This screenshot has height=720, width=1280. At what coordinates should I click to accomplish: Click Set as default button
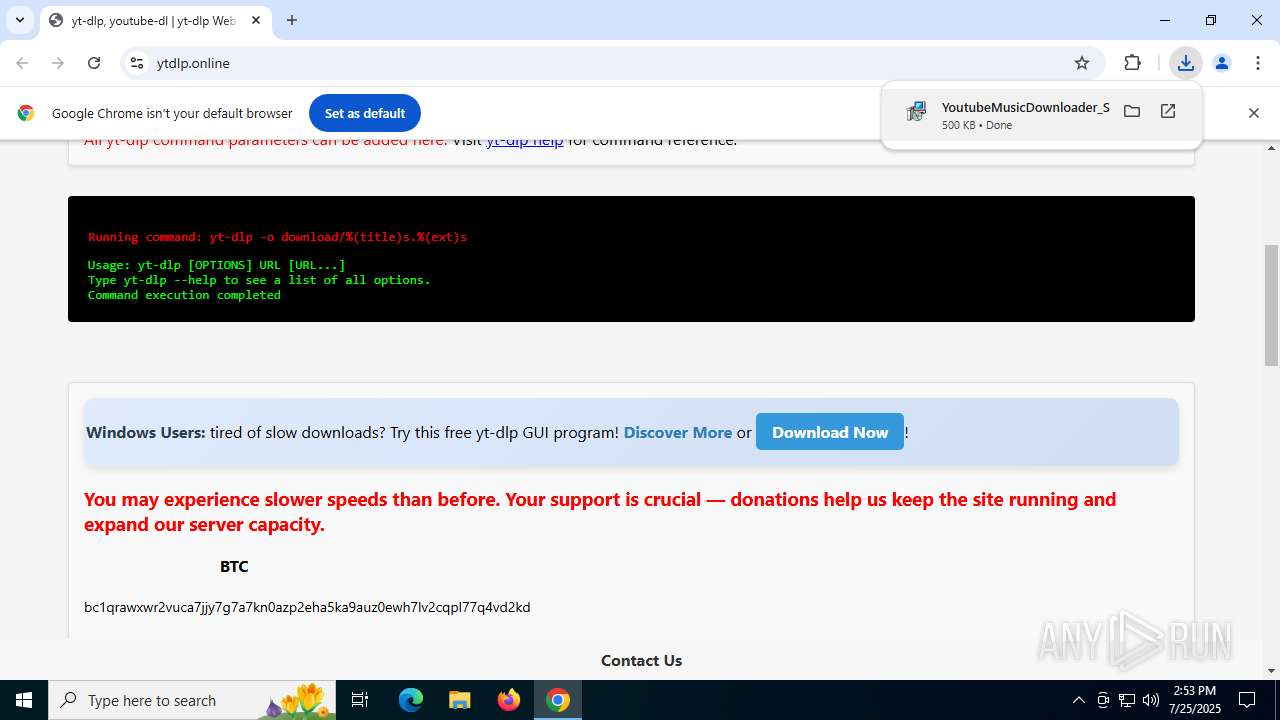point(365,113)
